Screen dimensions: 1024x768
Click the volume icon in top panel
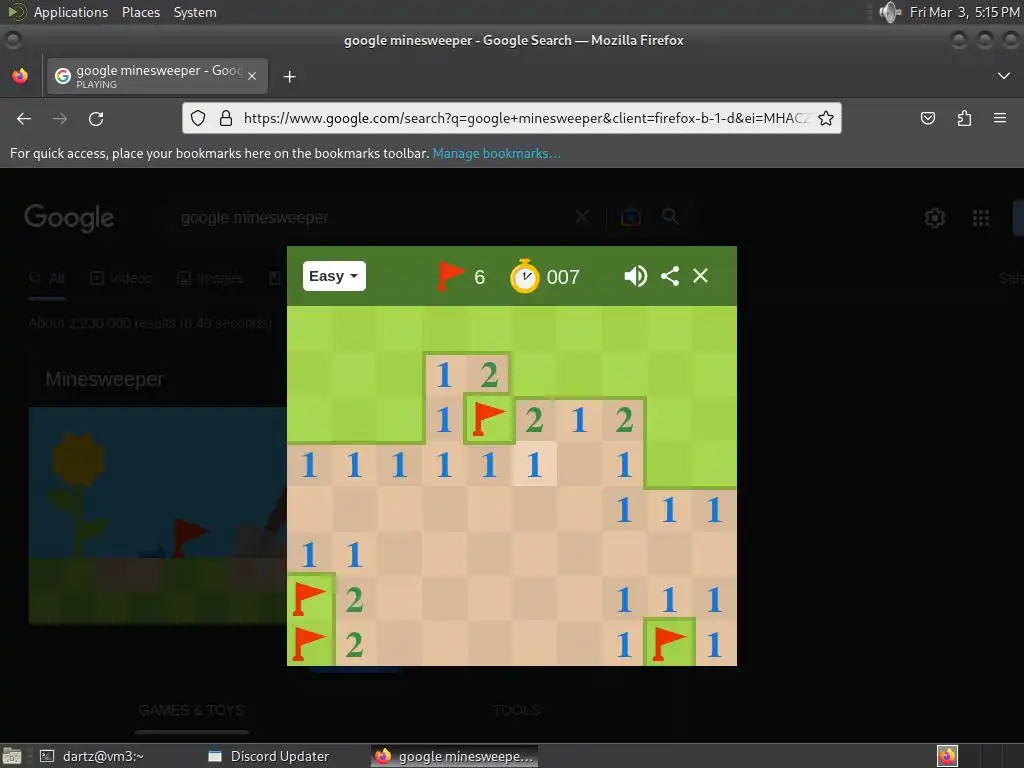pyautogui.click(x=889, y=12)
